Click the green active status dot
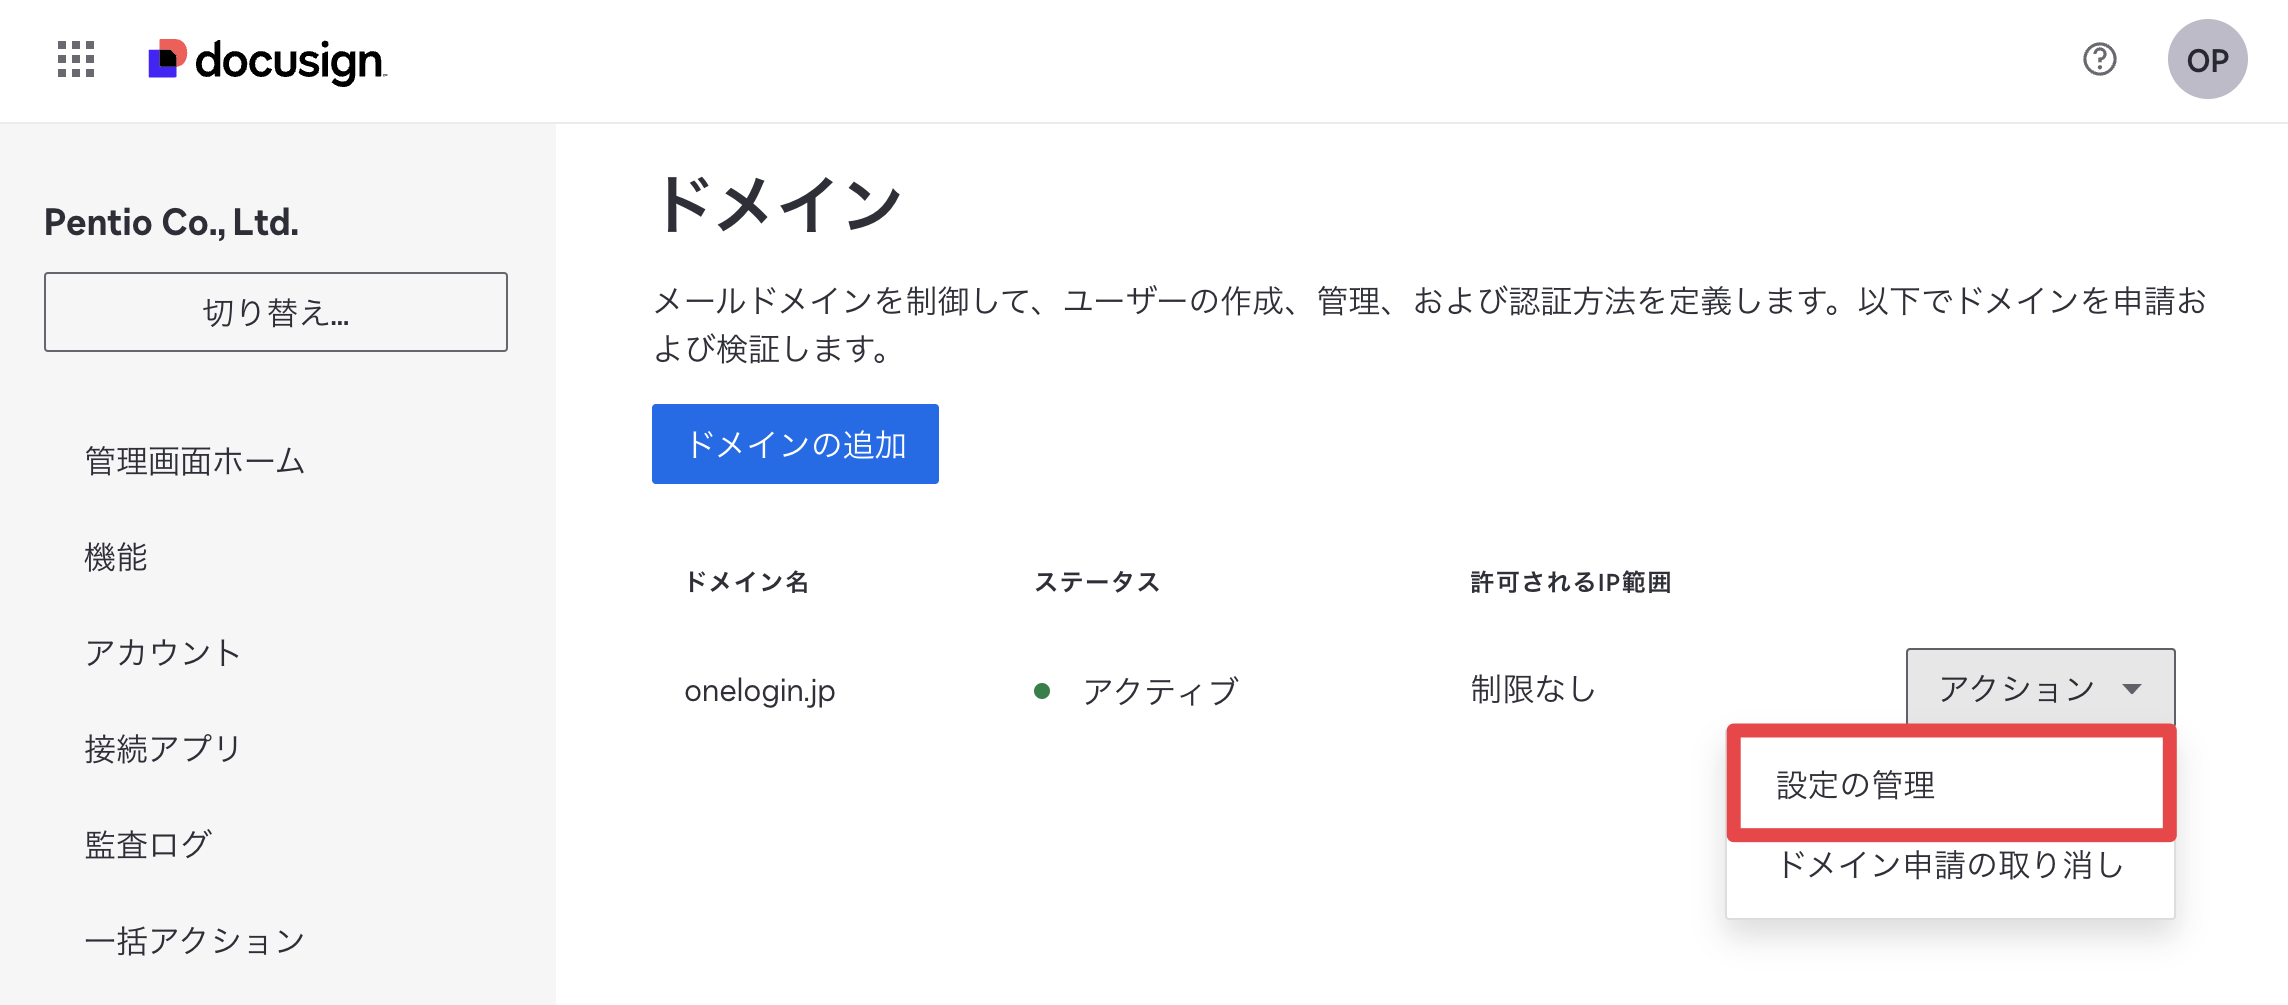Screen dimensions: 2288x1005 pos(1042,691)
